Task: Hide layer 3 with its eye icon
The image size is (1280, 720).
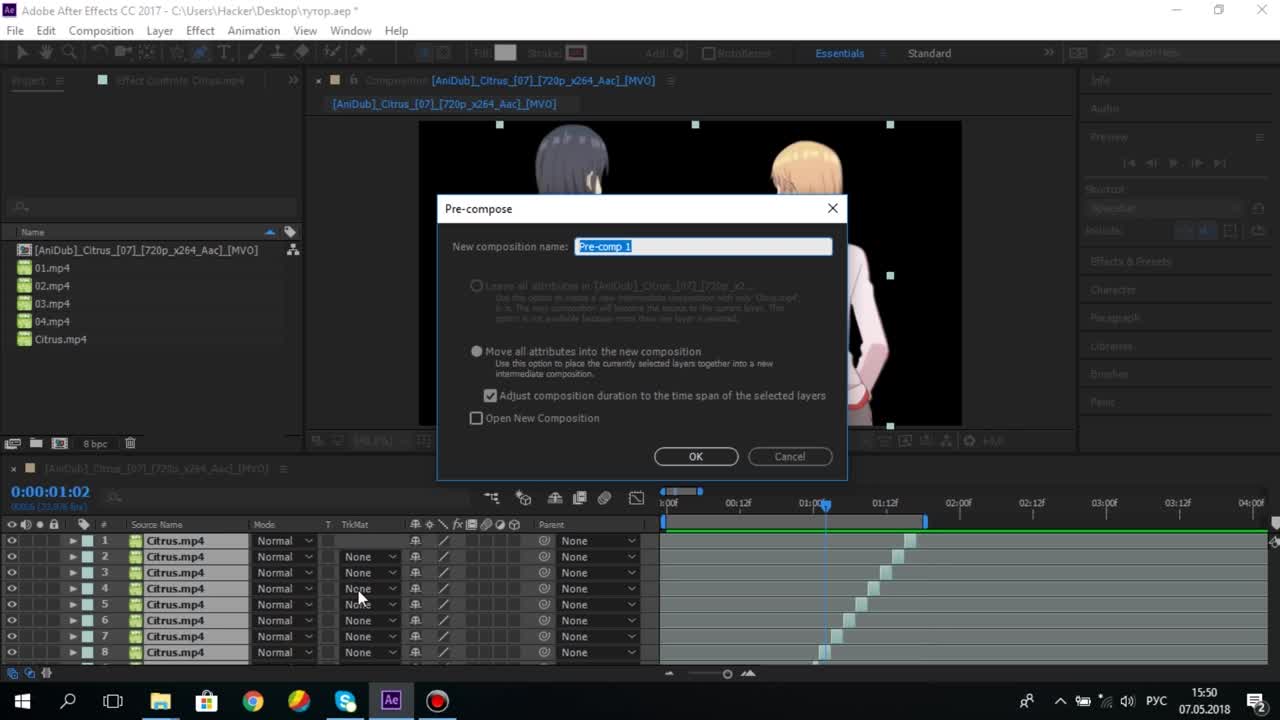Action: tap(12, 573)
